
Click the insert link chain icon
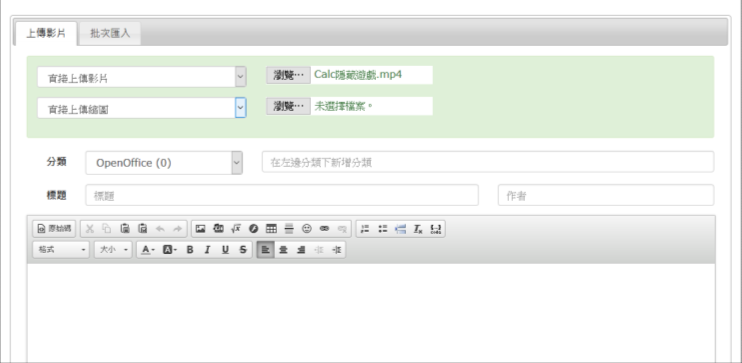click(324, 229)
